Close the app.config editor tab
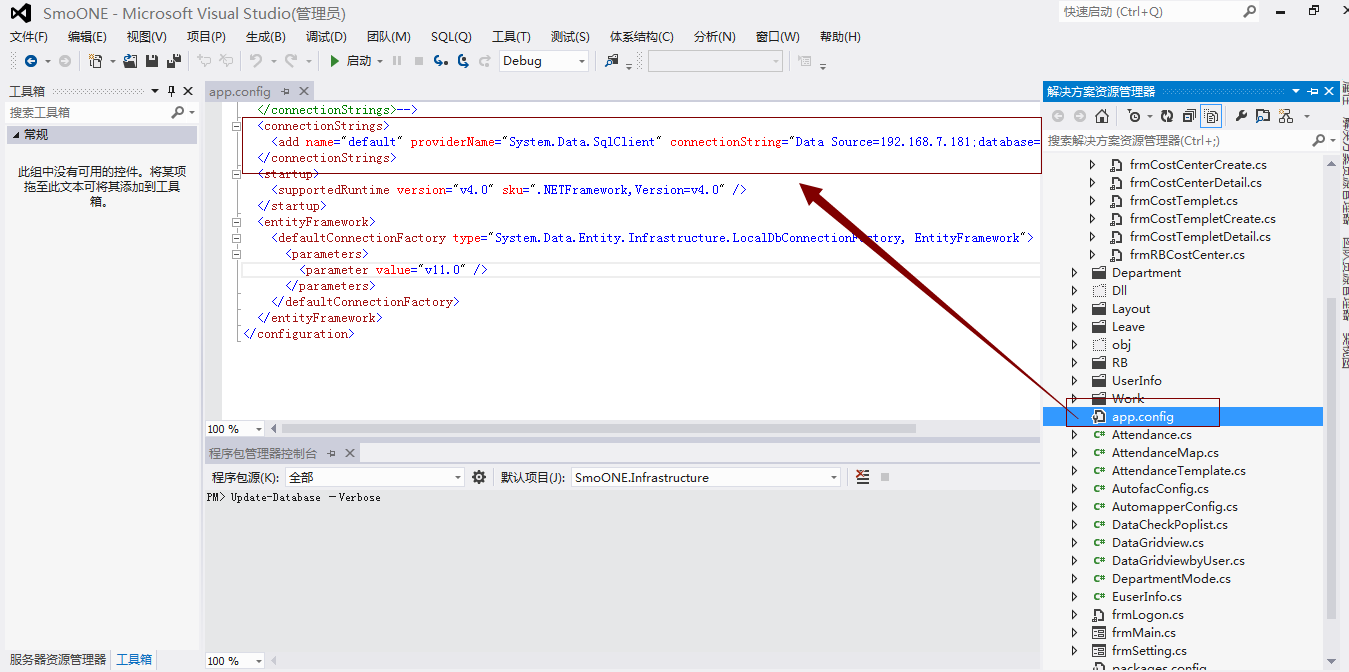Screen dimensions: 1349x672 (304, 91)
